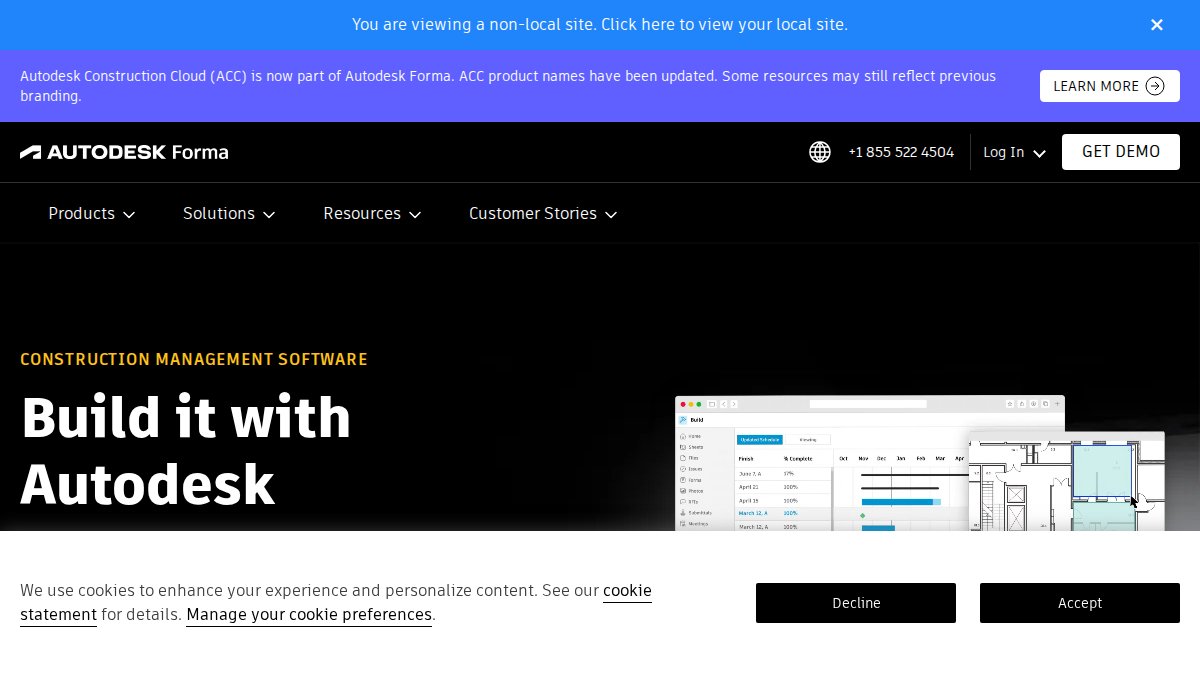
Task: Click the 'view your local site' banner text
Action: (x=600, y=24)
